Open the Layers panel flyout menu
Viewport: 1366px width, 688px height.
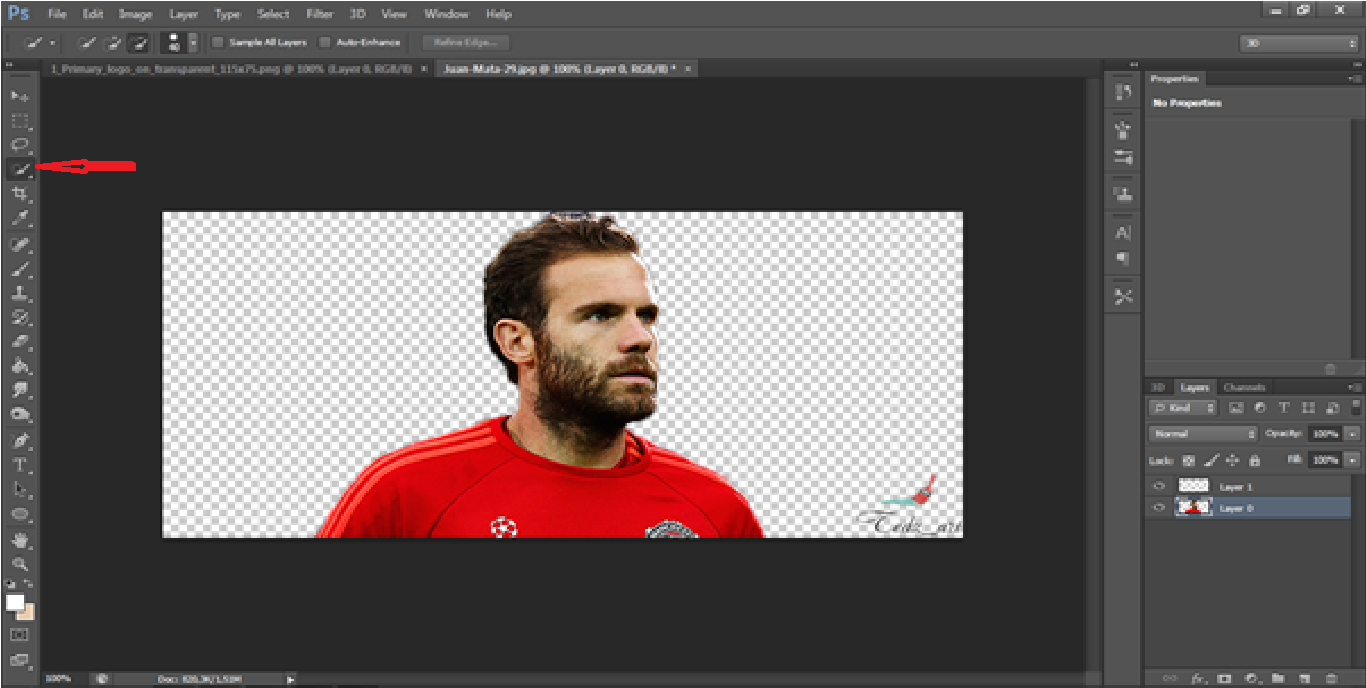tap(1355, 387)
